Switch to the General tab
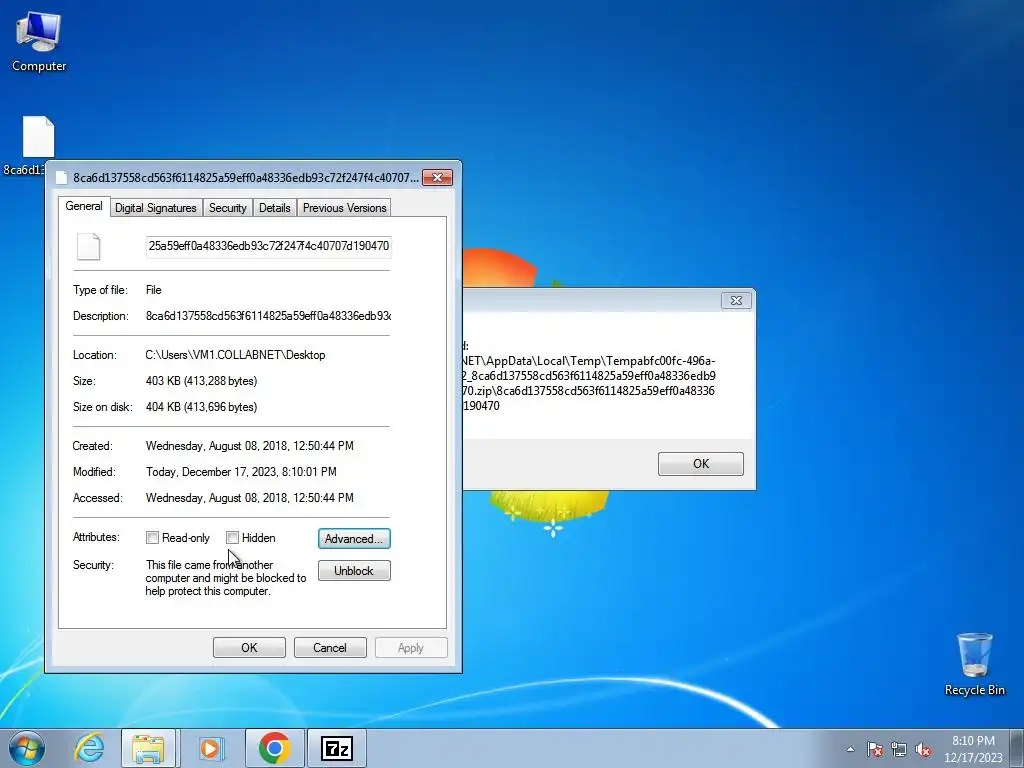1024x768 pixels. pyautogui.click(x=84, y=206)
